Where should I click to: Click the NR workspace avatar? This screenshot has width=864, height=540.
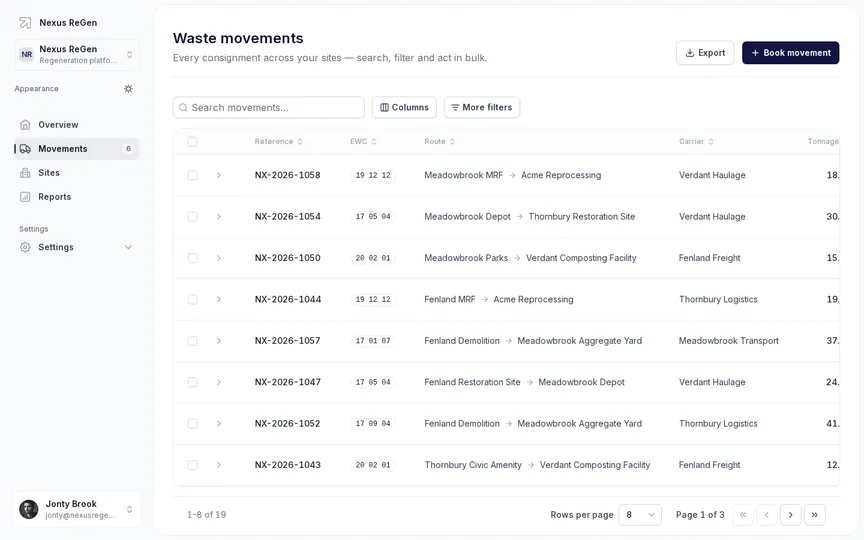point(26,54)
